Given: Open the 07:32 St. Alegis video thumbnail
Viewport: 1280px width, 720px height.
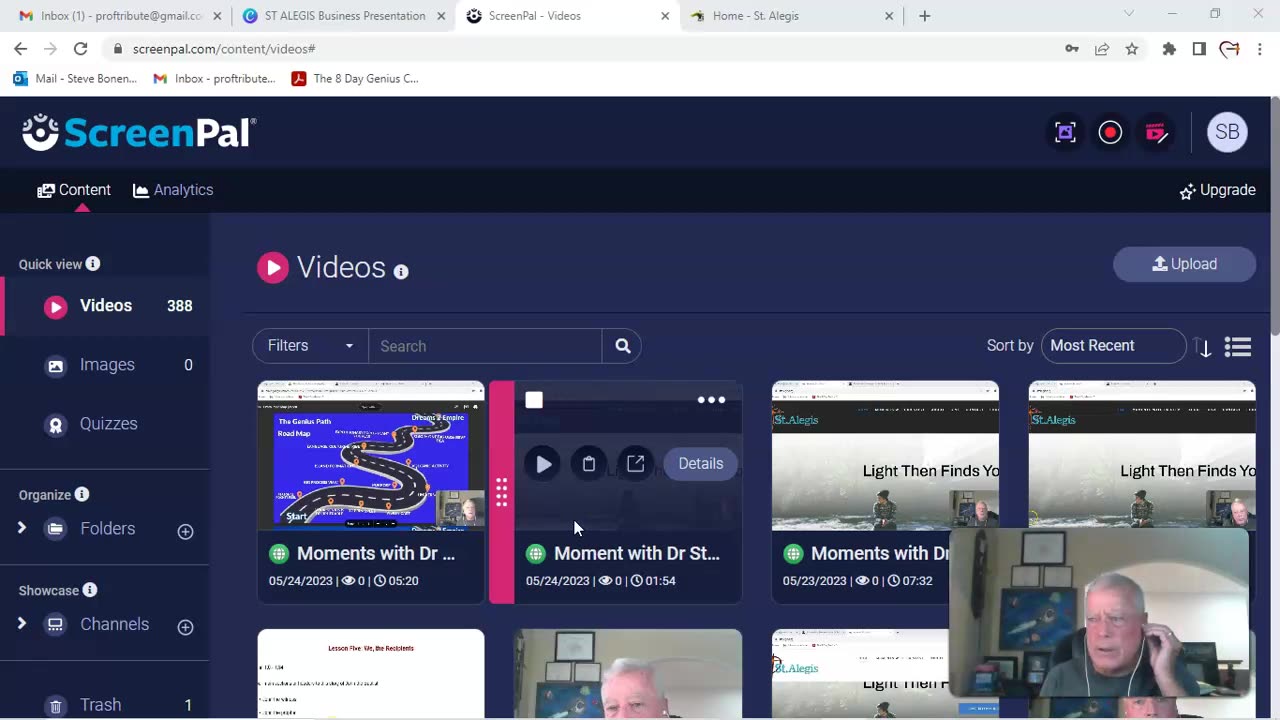Looking at the screenshot, I should coord(885,456).
